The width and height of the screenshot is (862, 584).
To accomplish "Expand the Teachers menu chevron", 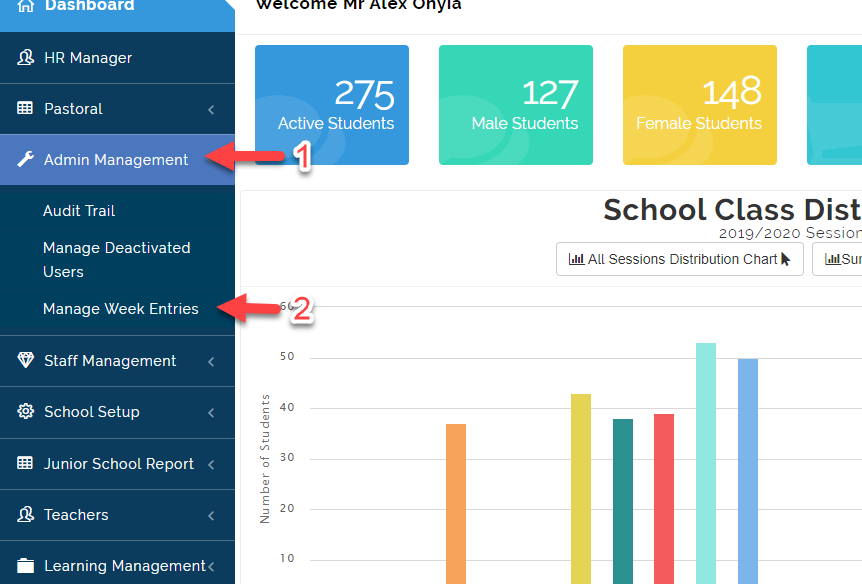I will pos(211,515).
